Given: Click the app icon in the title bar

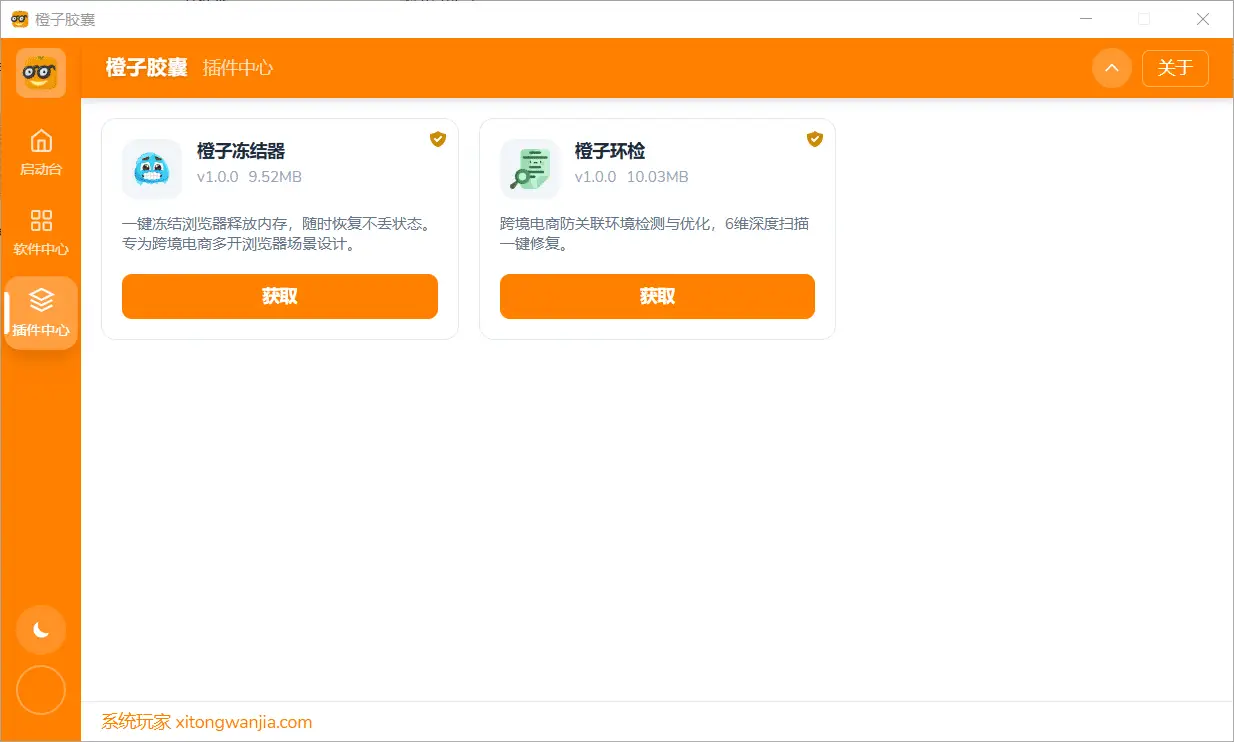Looking at the screenshot, I should [19, 19].
